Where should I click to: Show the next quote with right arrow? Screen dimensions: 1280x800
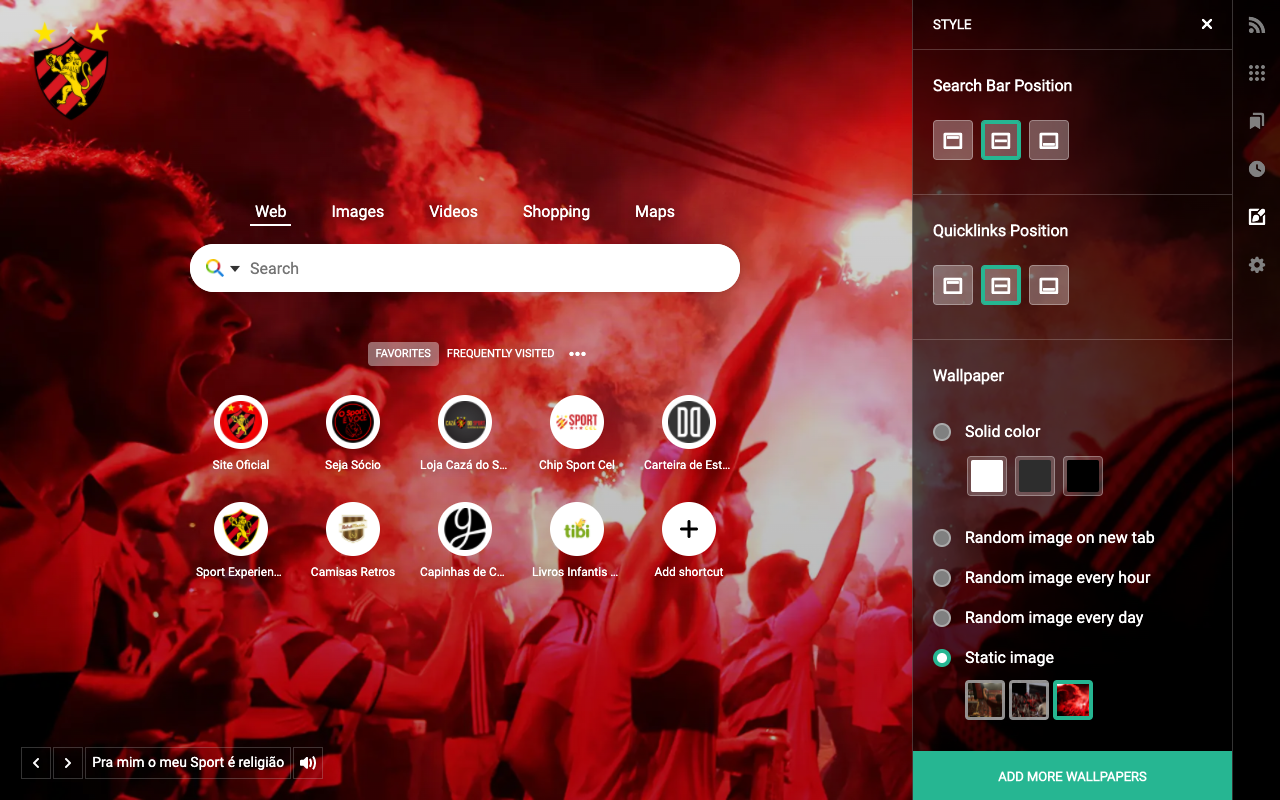tap(67, 762)
